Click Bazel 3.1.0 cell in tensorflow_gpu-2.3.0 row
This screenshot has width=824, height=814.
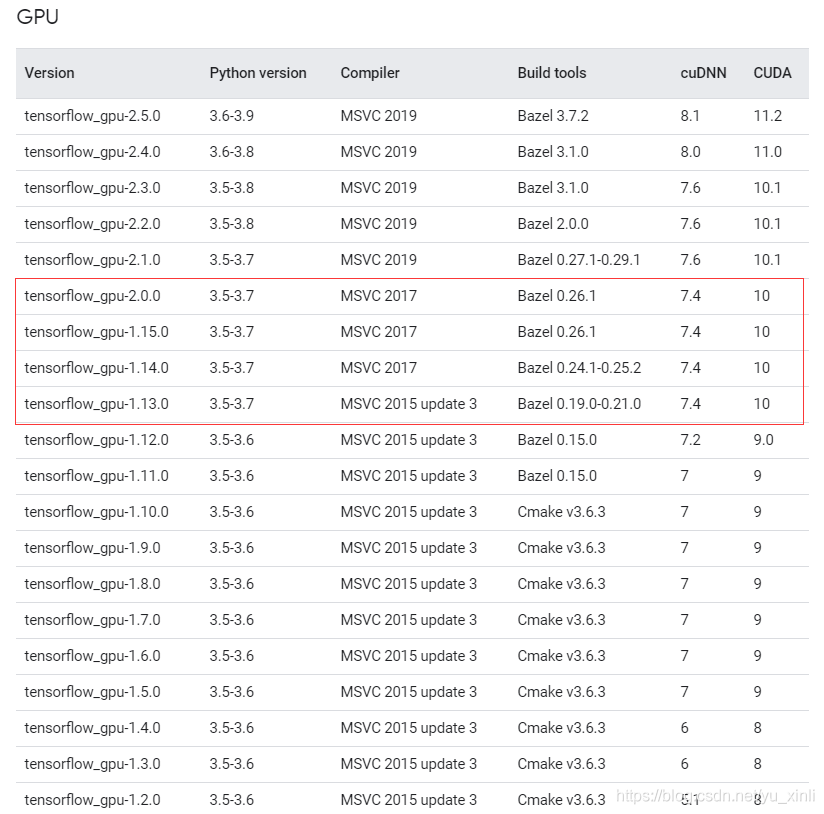[x=553, y=188]
